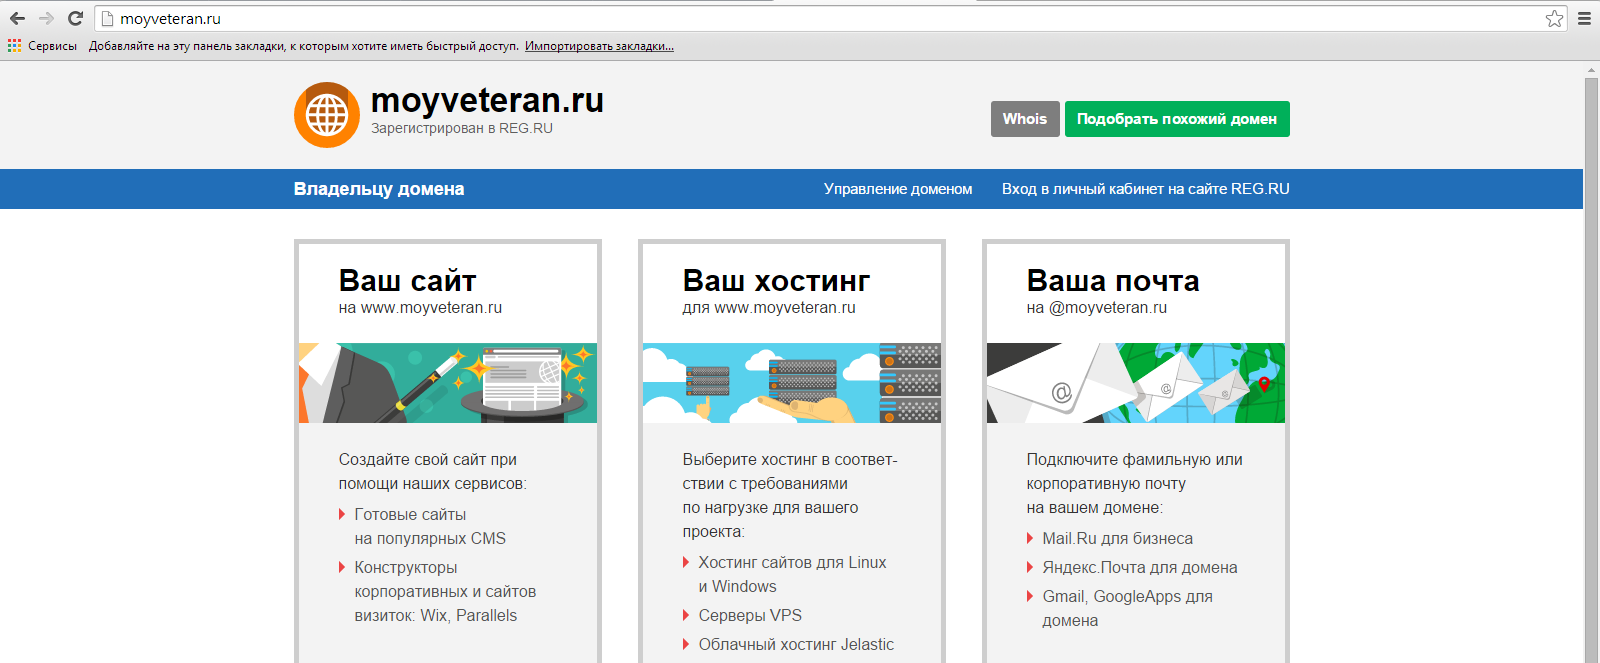Screen dimensions: 1600x663
Task: Open Конструкторы корпоративных сайтов link
Action: (445, 591)
